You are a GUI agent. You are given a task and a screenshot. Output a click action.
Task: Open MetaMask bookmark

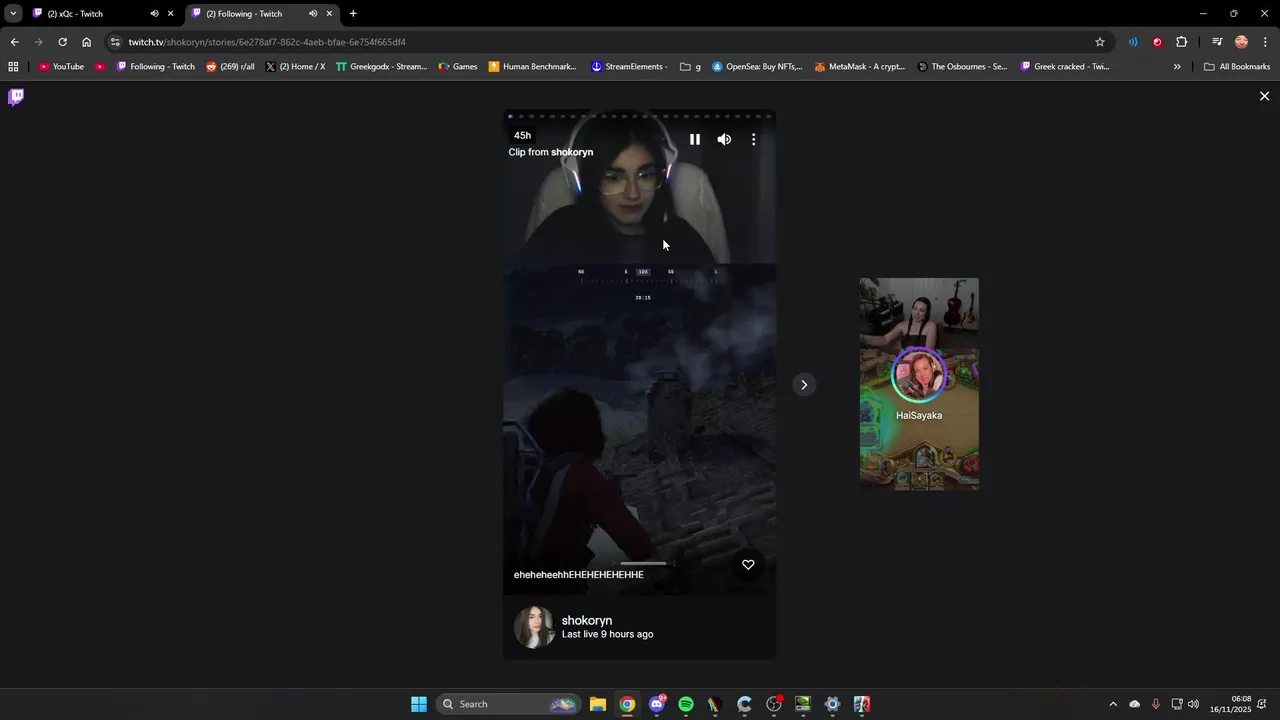click(859, 67)
